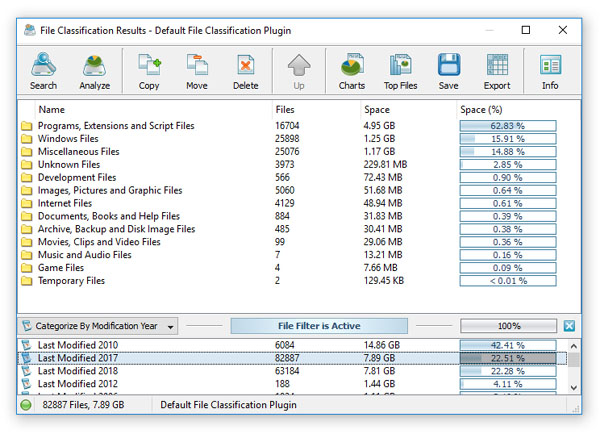Click icon beside Last Modified 2010
Viewport: 600px width, 434px height.
click(x=26, y=345)
